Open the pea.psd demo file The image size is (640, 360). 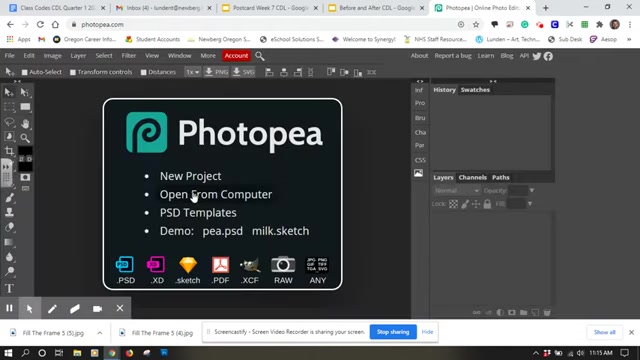pos(222,231)
